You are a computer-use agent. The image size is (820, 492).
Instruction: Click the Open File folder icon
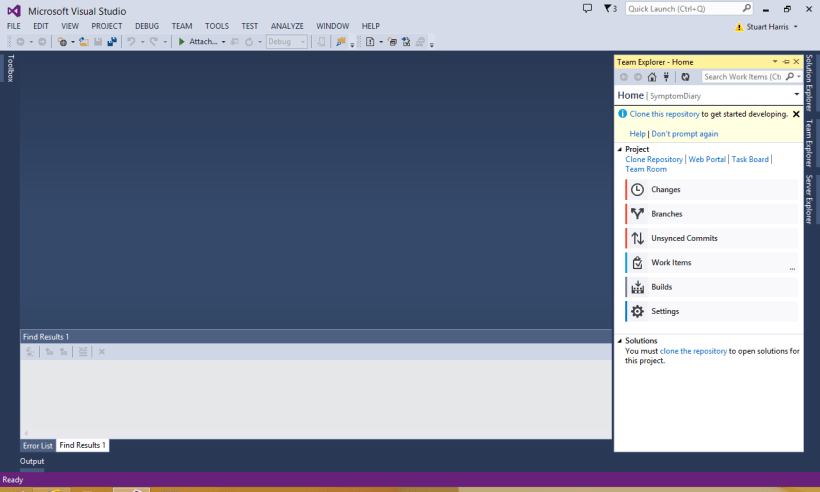click(x=84, y=42)
